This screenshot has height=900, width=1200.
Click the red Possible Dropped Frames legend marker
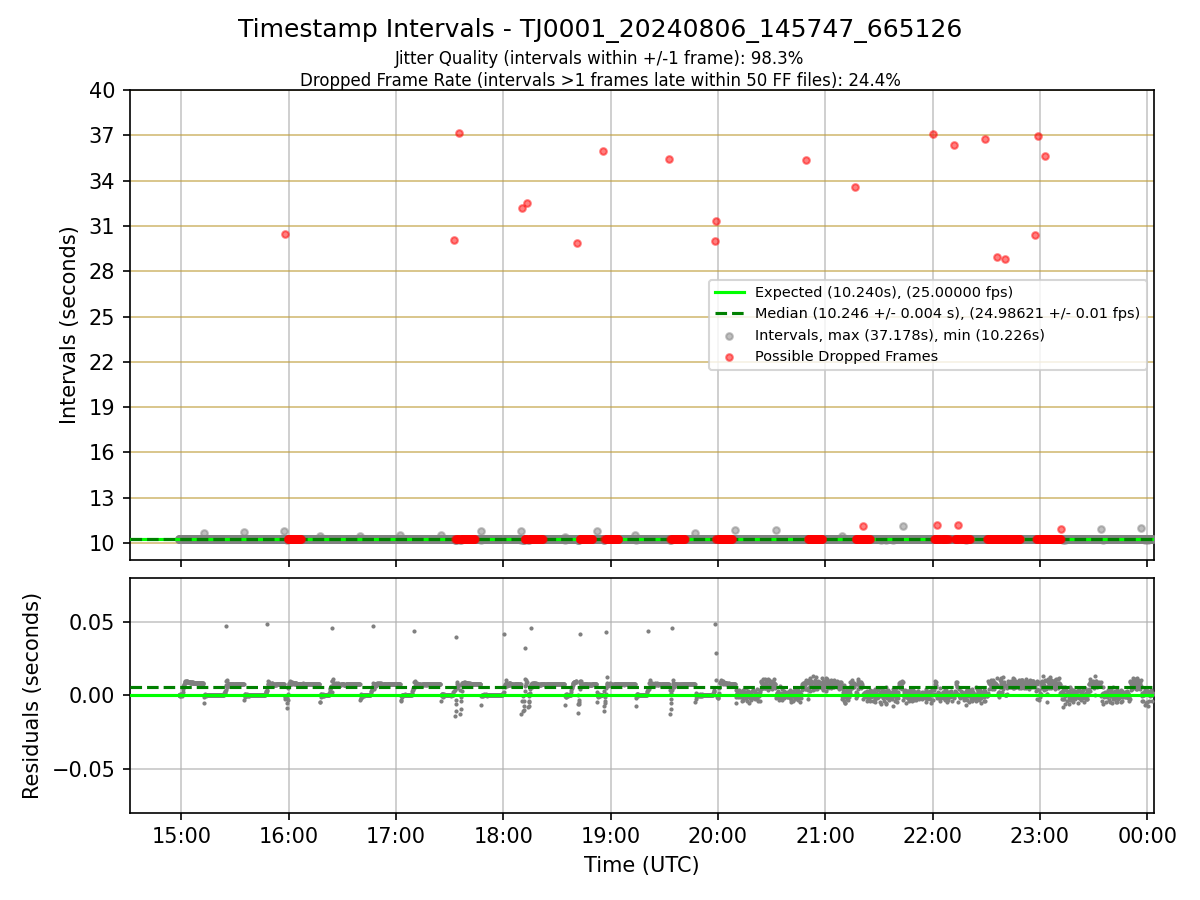[x=730, y=356]
